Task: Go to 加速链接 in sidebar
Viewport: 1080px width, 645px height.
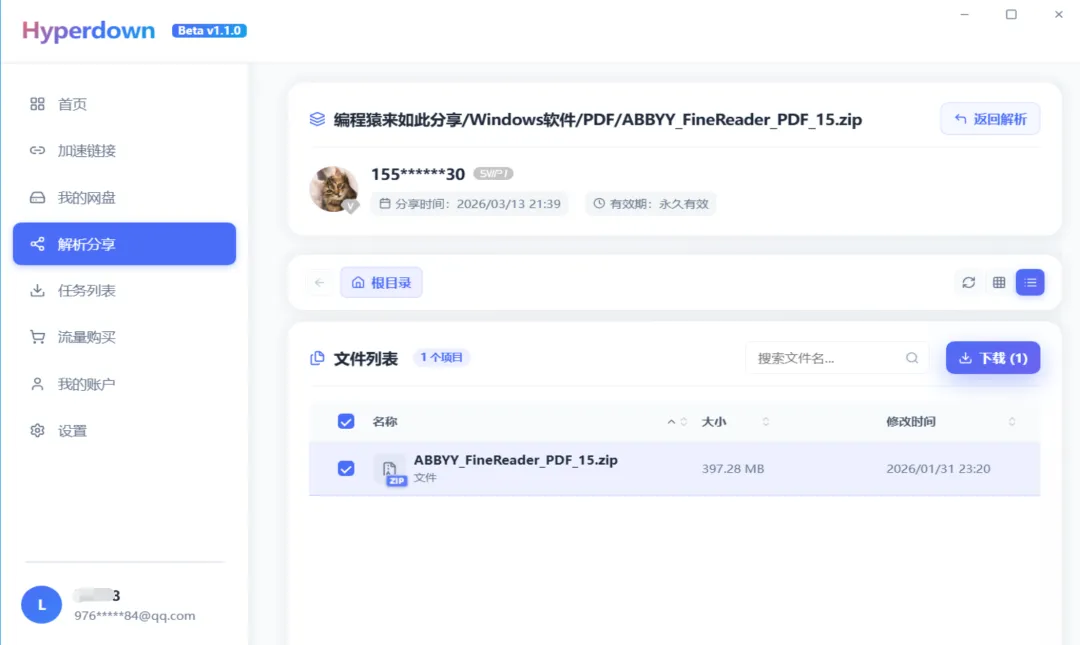Action: (x=124, y=150)
